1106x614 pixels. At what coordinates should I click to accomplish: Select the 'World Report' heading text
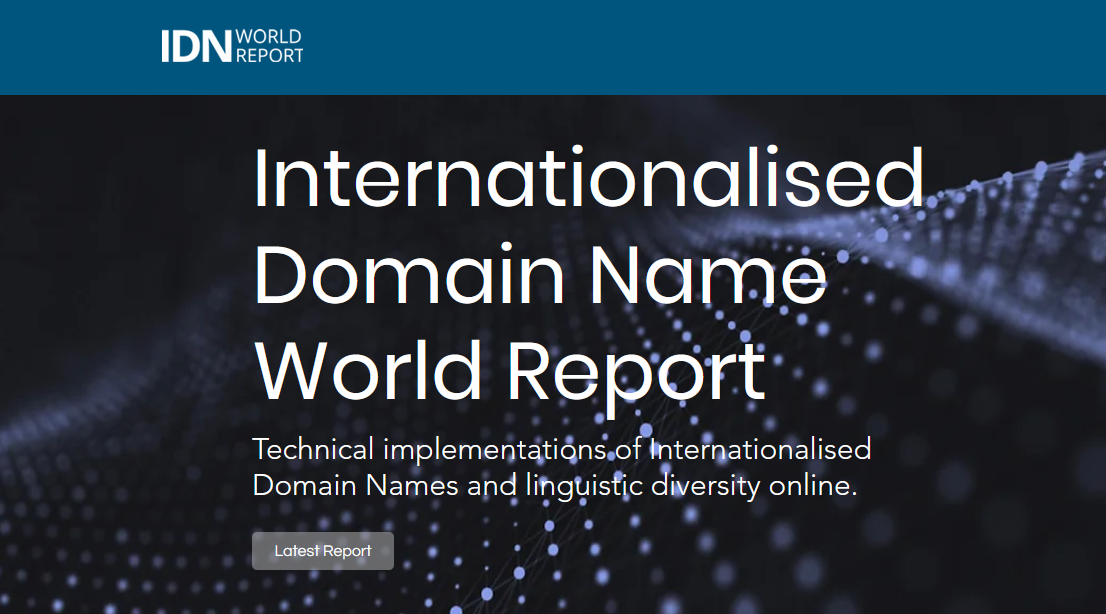click(509, 368)
